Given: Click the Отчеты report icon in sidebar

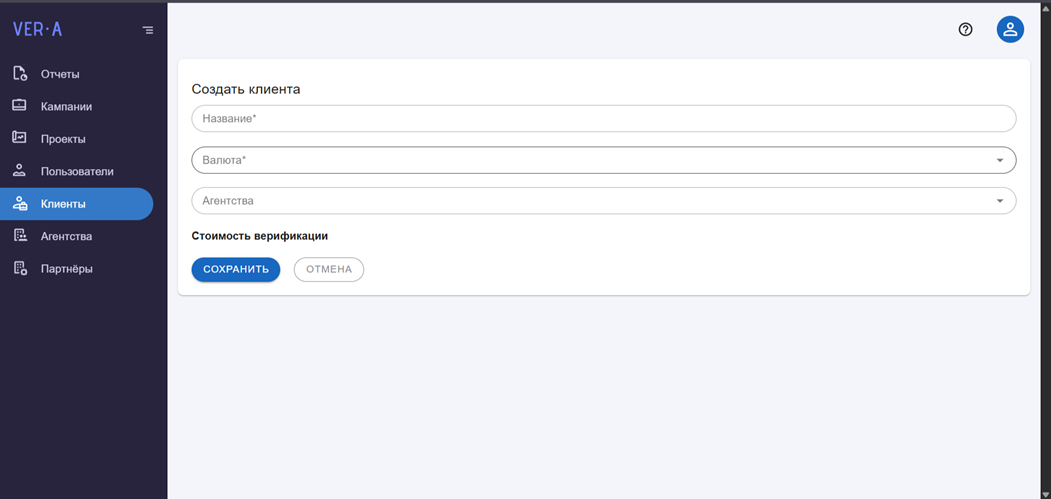Looking at the screenshot, I should tap(20, 74).
